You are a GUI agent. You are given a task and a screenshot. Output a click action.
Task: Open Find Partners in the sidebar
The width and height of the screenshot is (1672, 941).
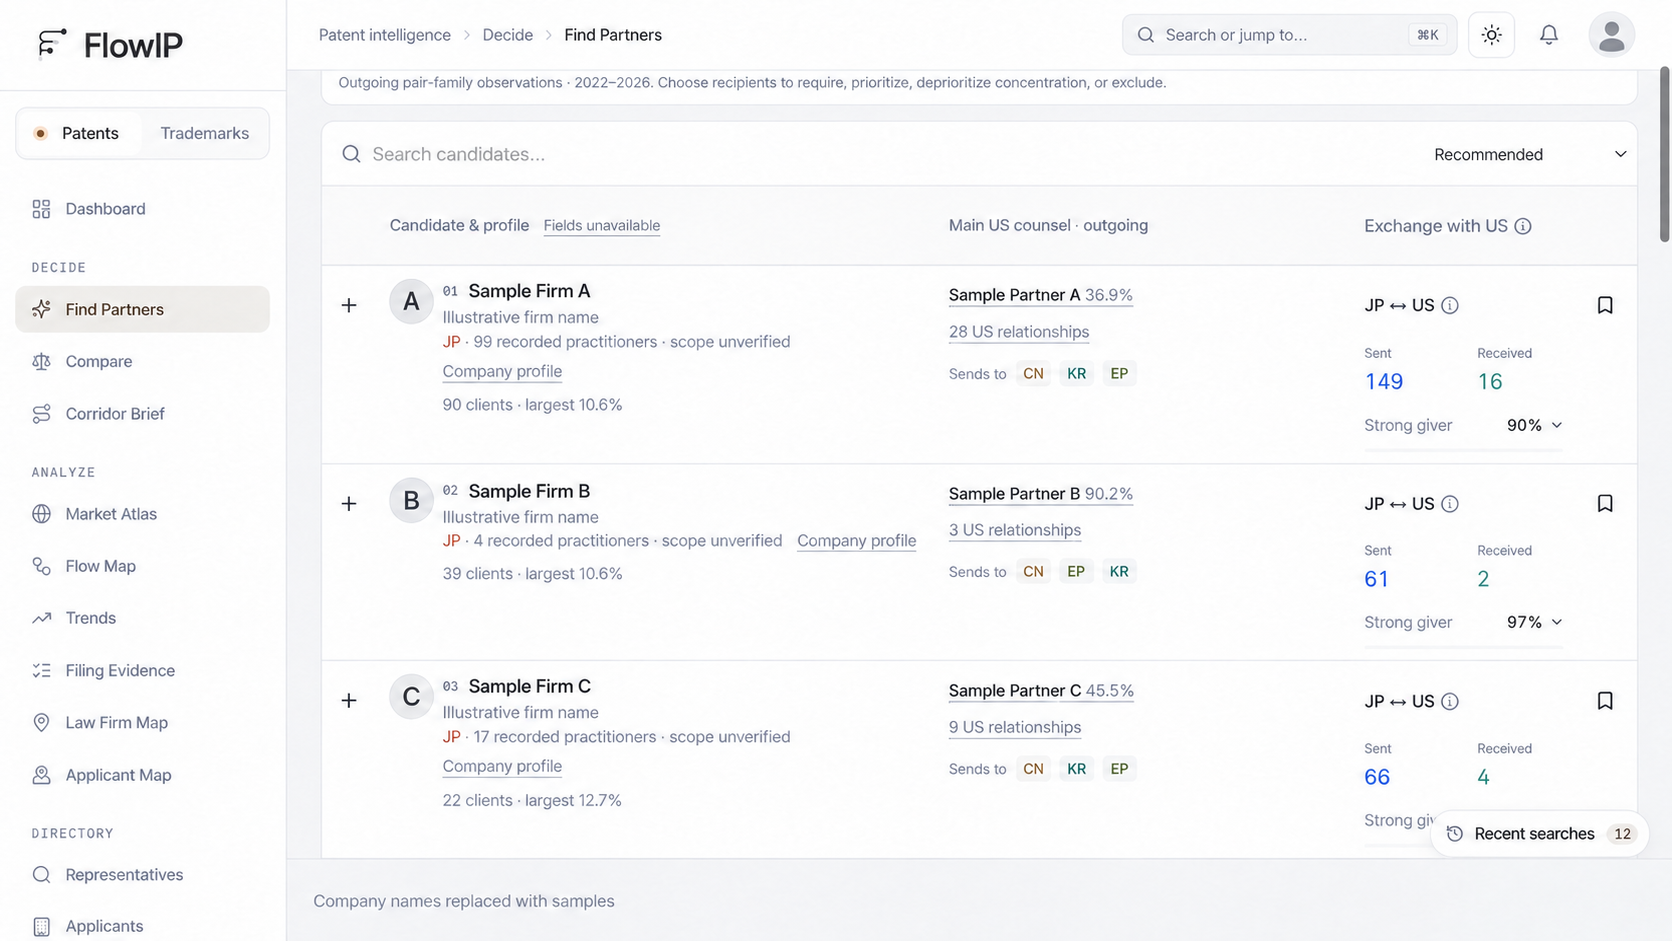142,309
